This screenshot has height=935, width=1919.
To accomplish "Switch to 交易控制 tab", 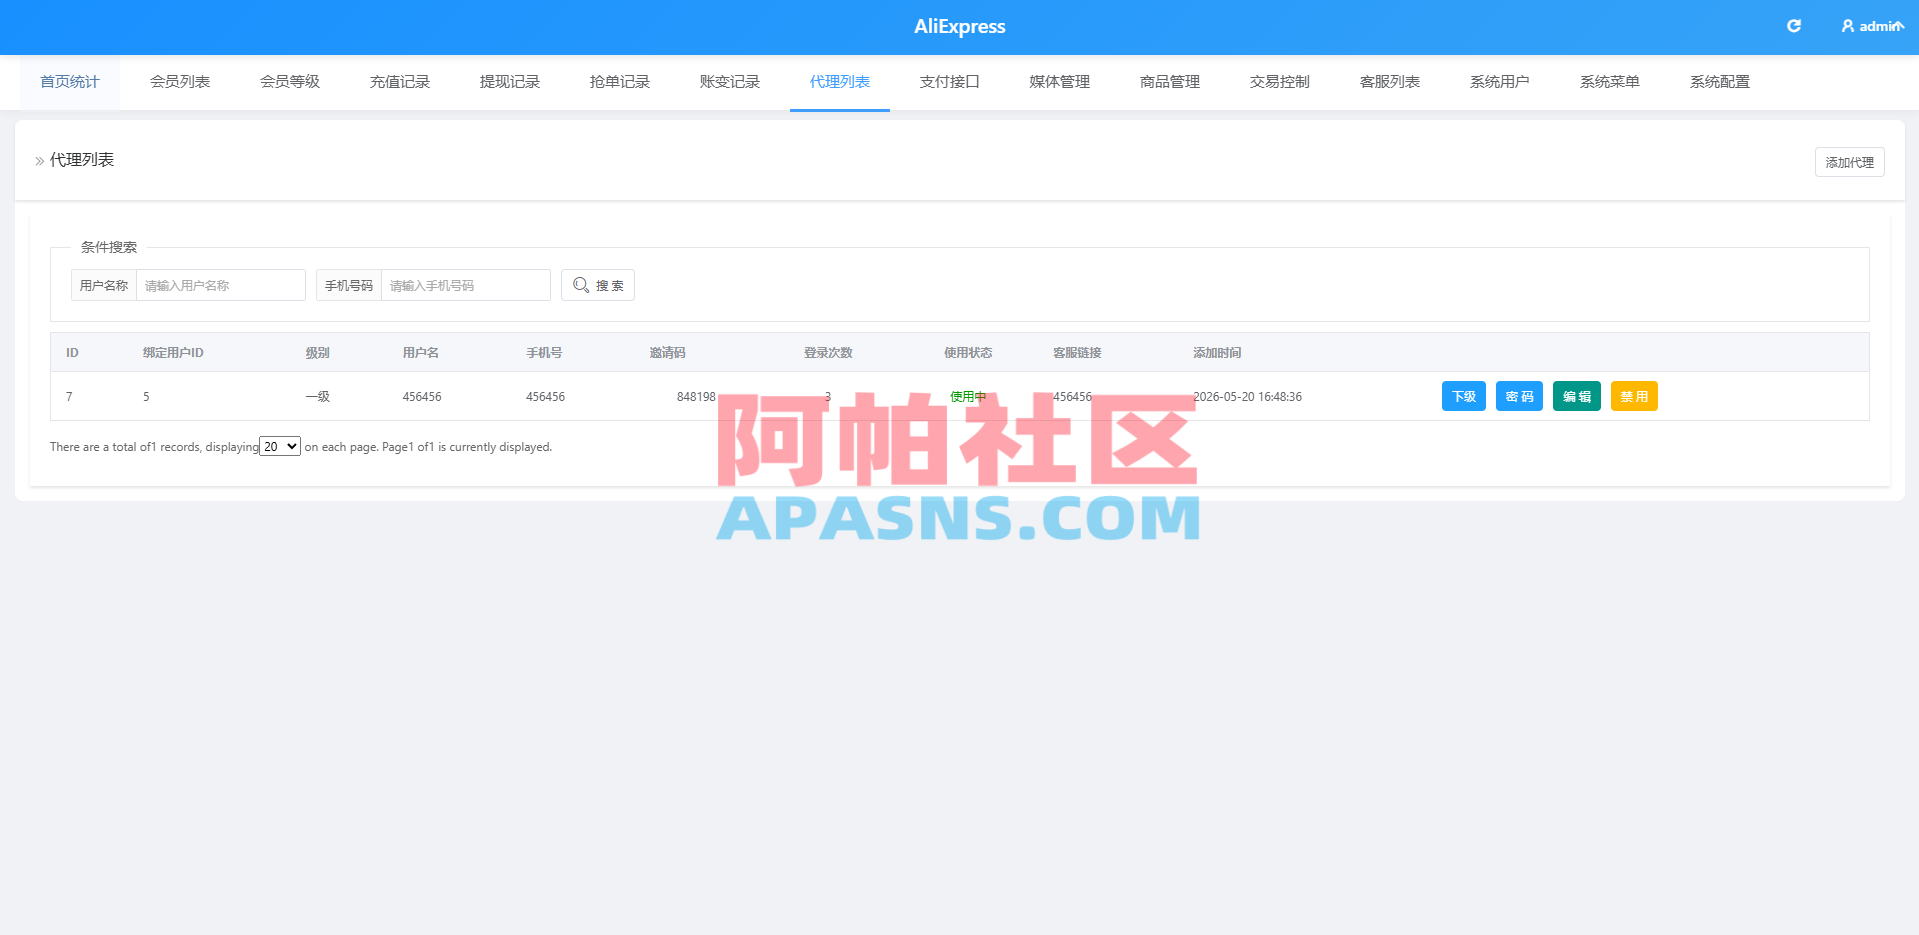I will coord(1280,82).
